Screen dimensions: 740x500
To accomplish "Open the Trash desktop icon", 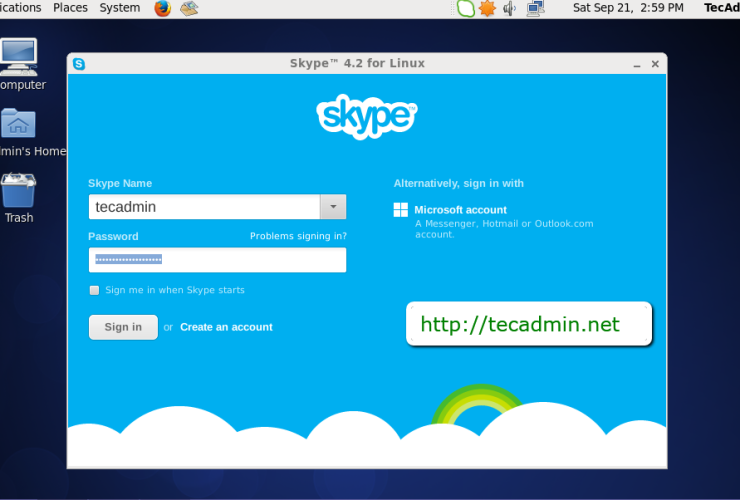I will tap(18, 193).
